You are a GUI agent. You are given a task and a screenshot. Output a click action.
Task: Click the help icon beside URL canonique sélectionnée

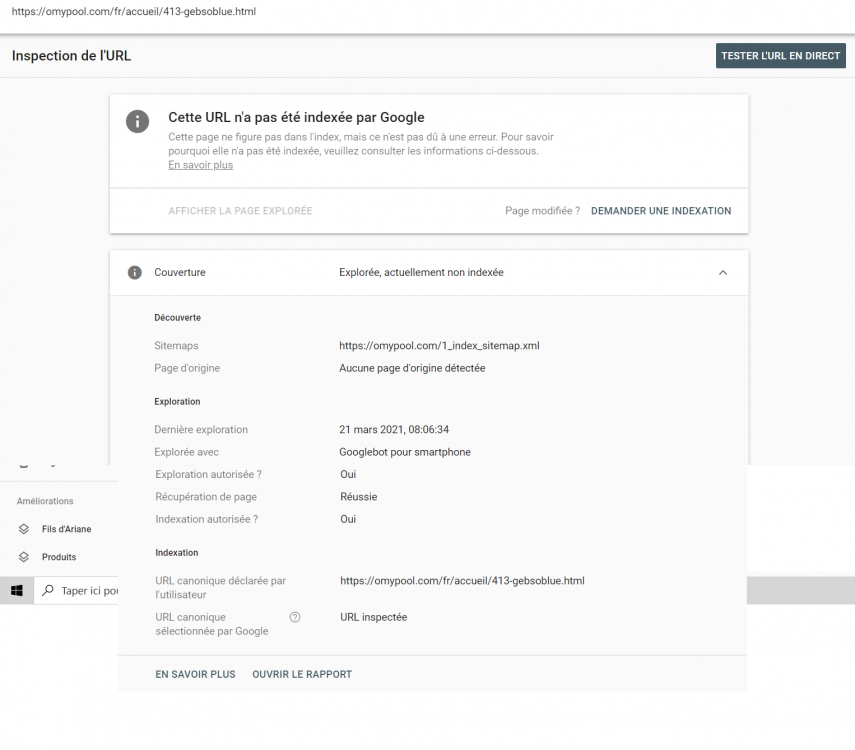[x=295, y=617]
